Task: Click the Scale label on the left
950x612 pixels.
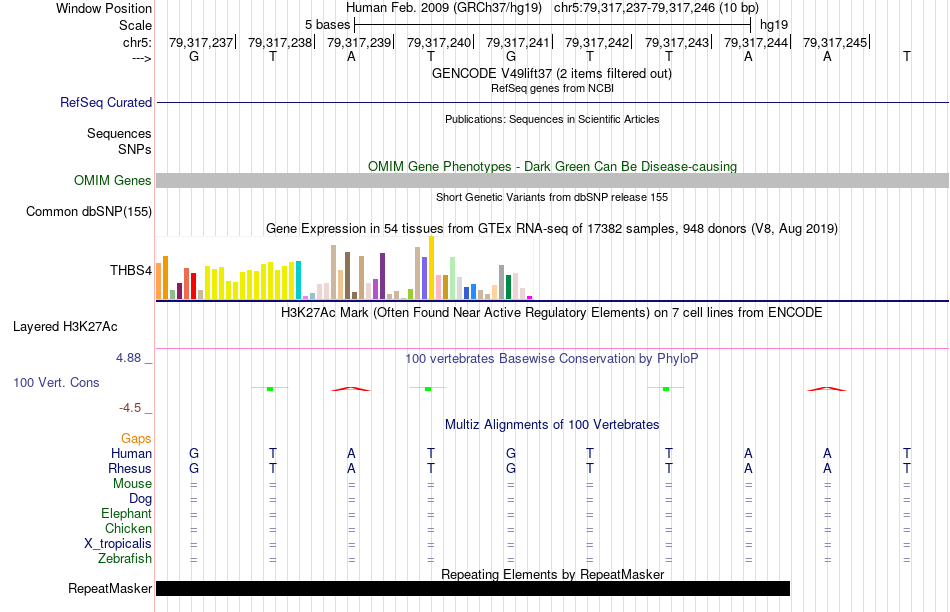Action: coord(135,25)
